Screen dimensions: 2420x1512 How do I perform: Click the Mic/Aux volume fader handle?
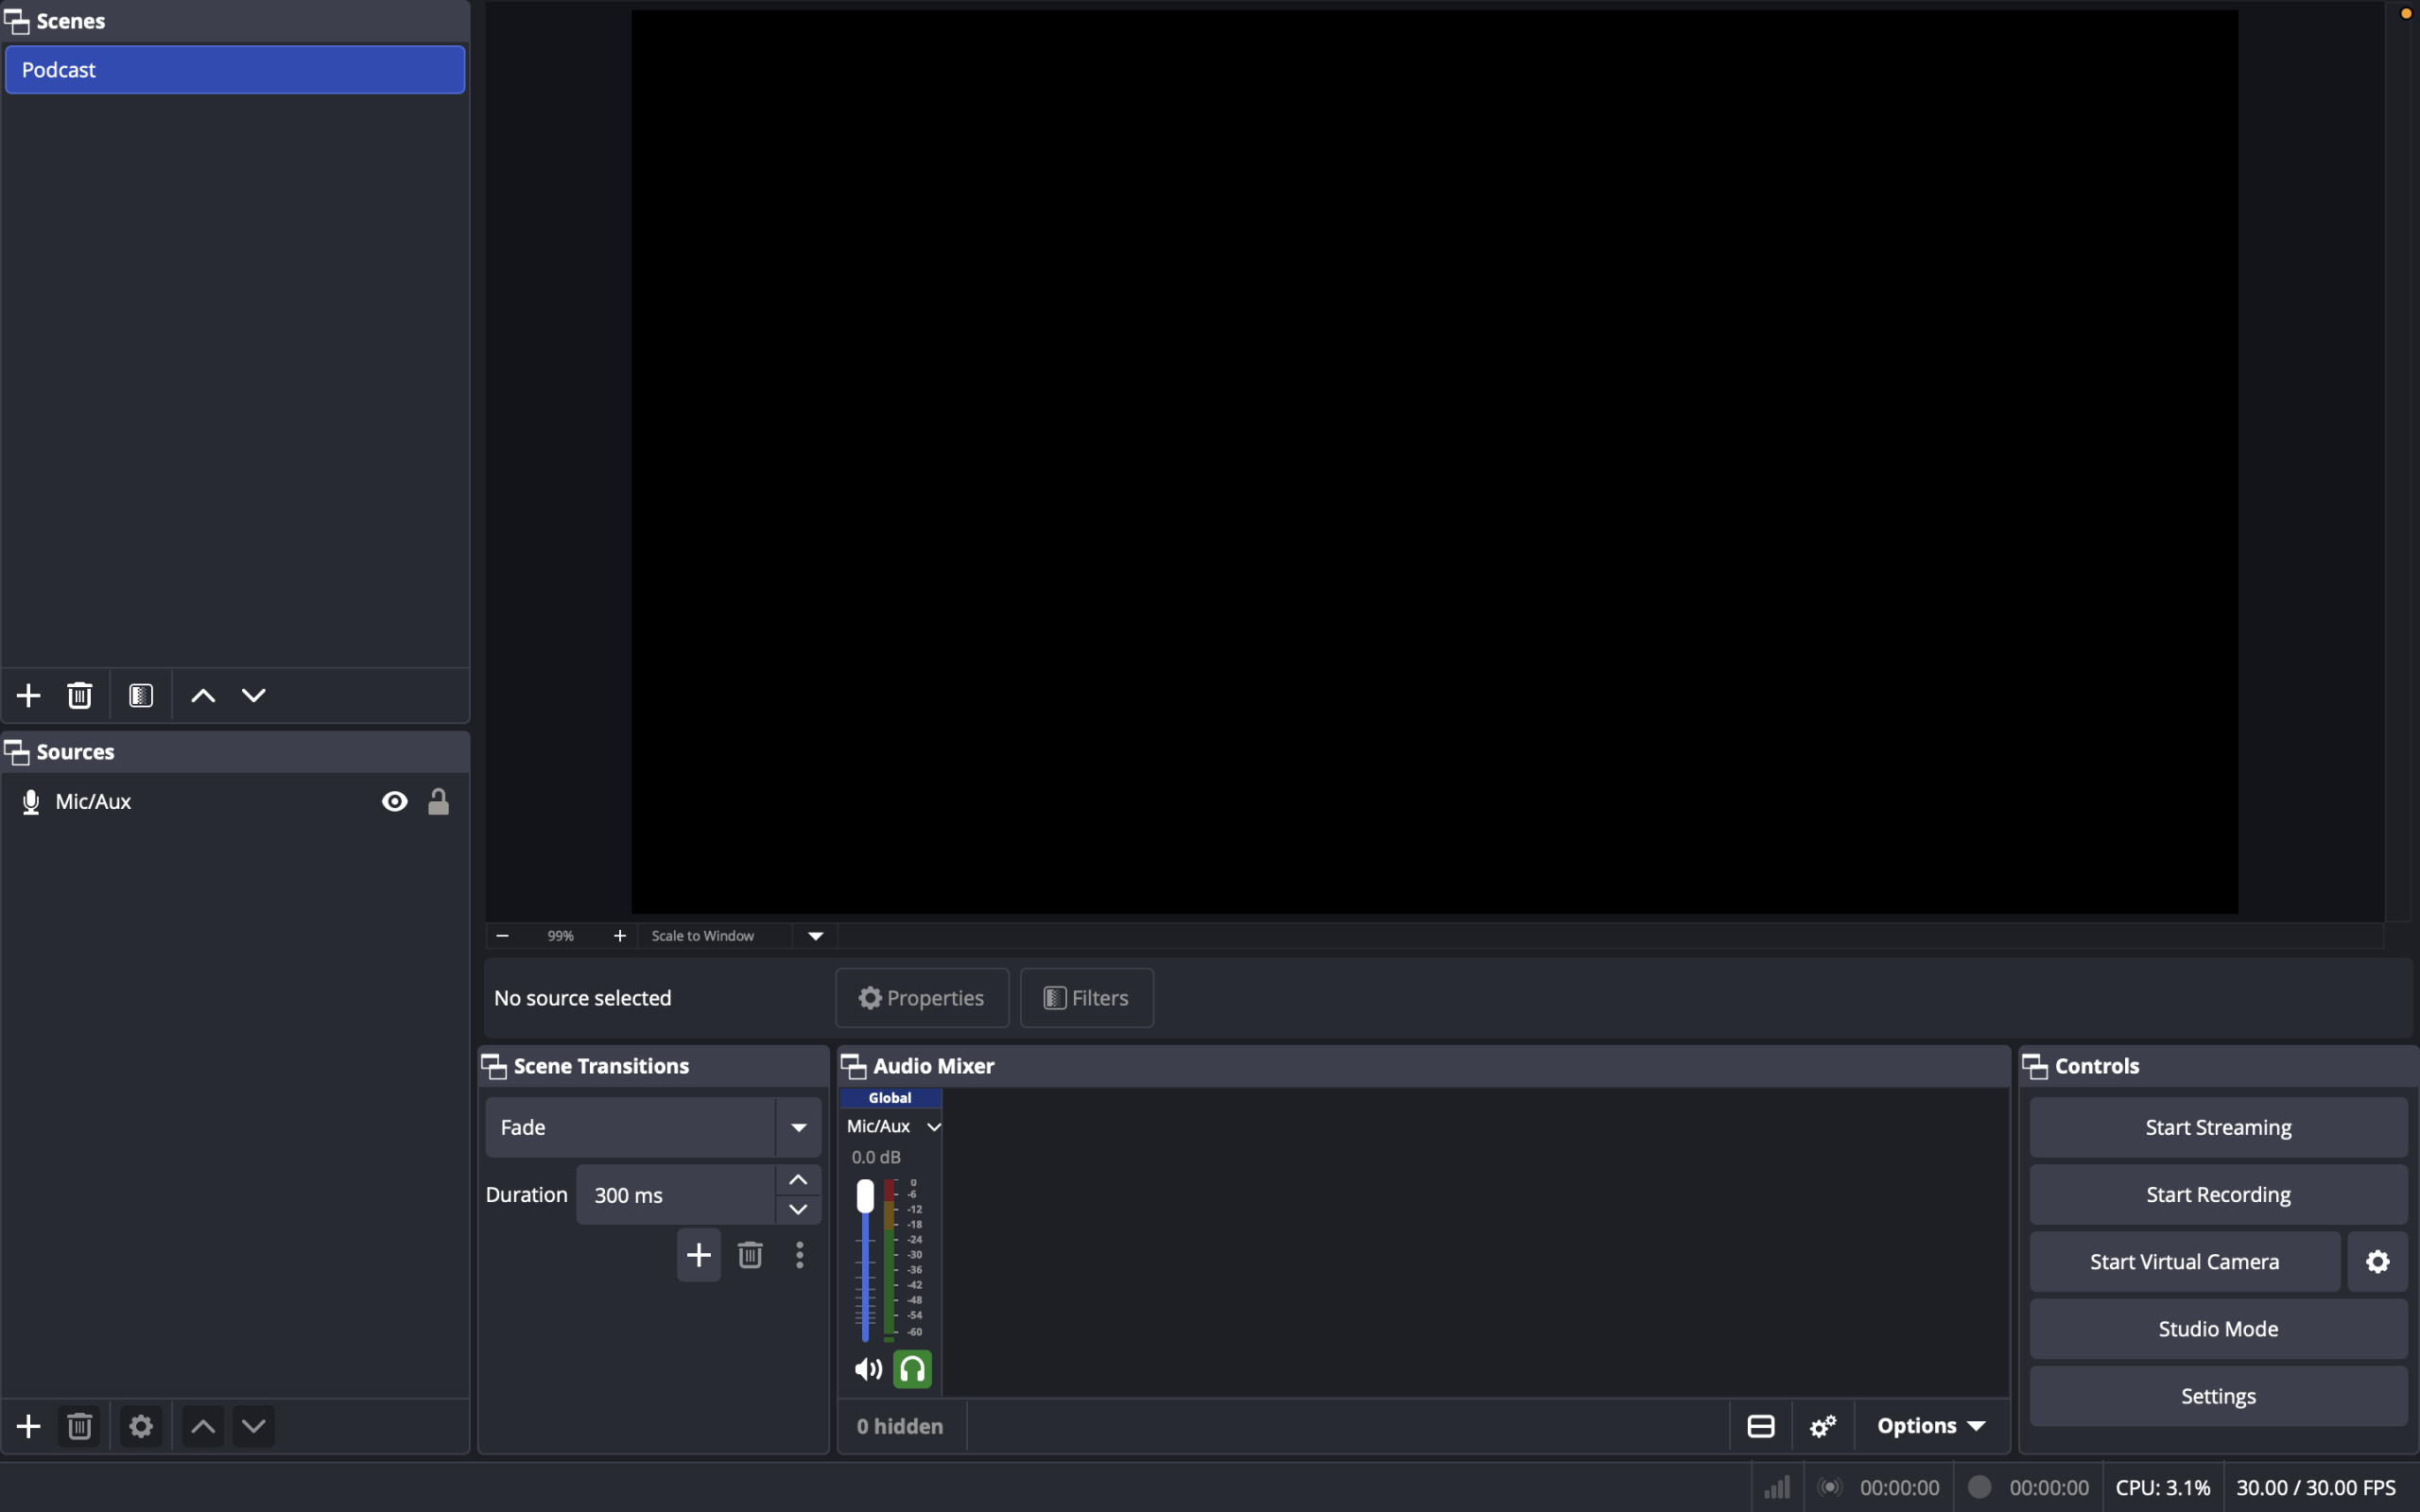[865, 1196]
